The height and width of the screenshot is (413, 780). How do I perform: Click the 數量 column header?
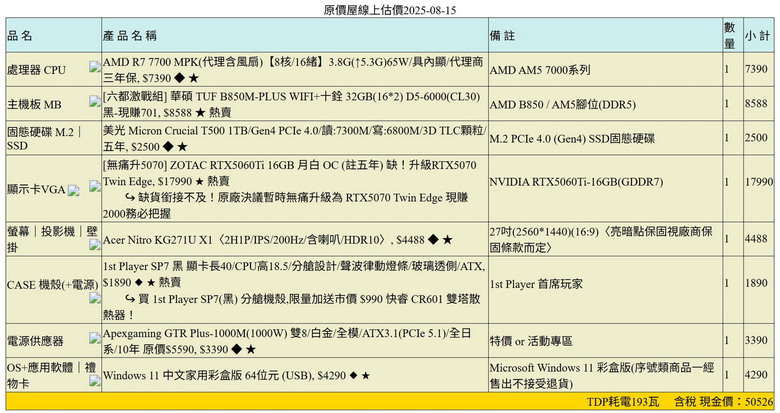[x=730, y=35]
